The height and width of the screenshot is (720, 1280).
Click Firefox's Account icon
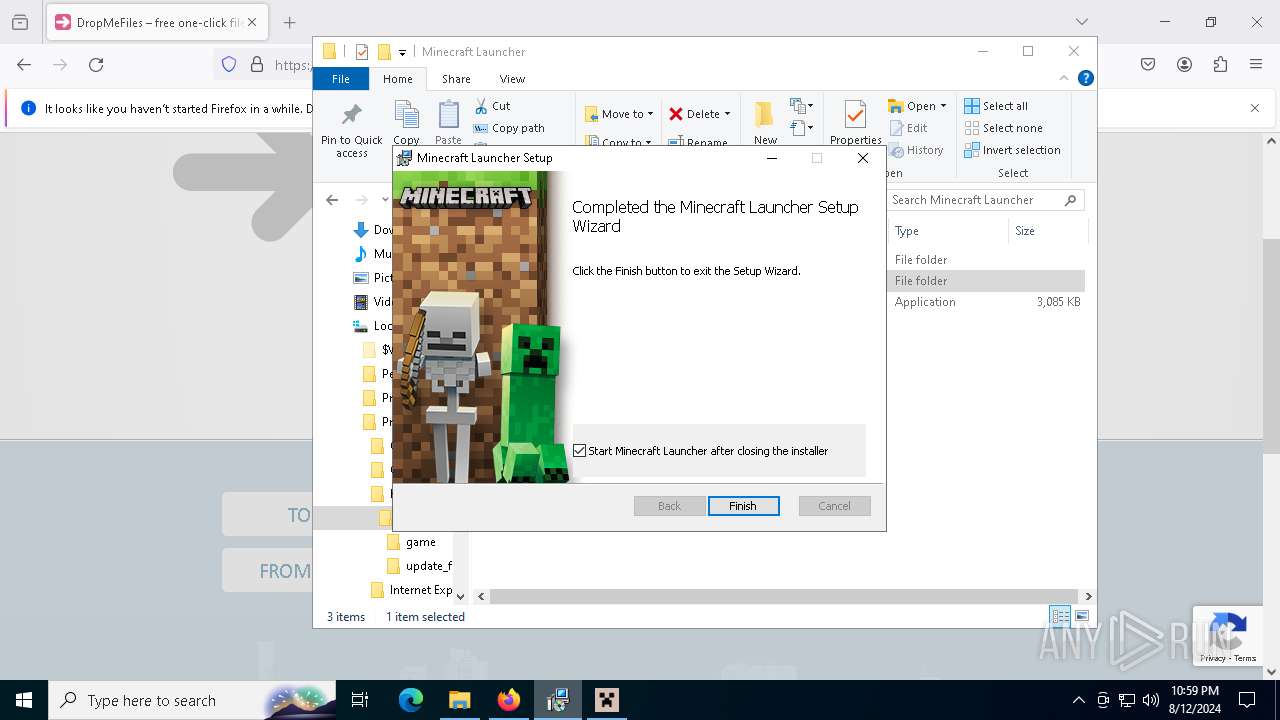click(x=1184, y=64)
